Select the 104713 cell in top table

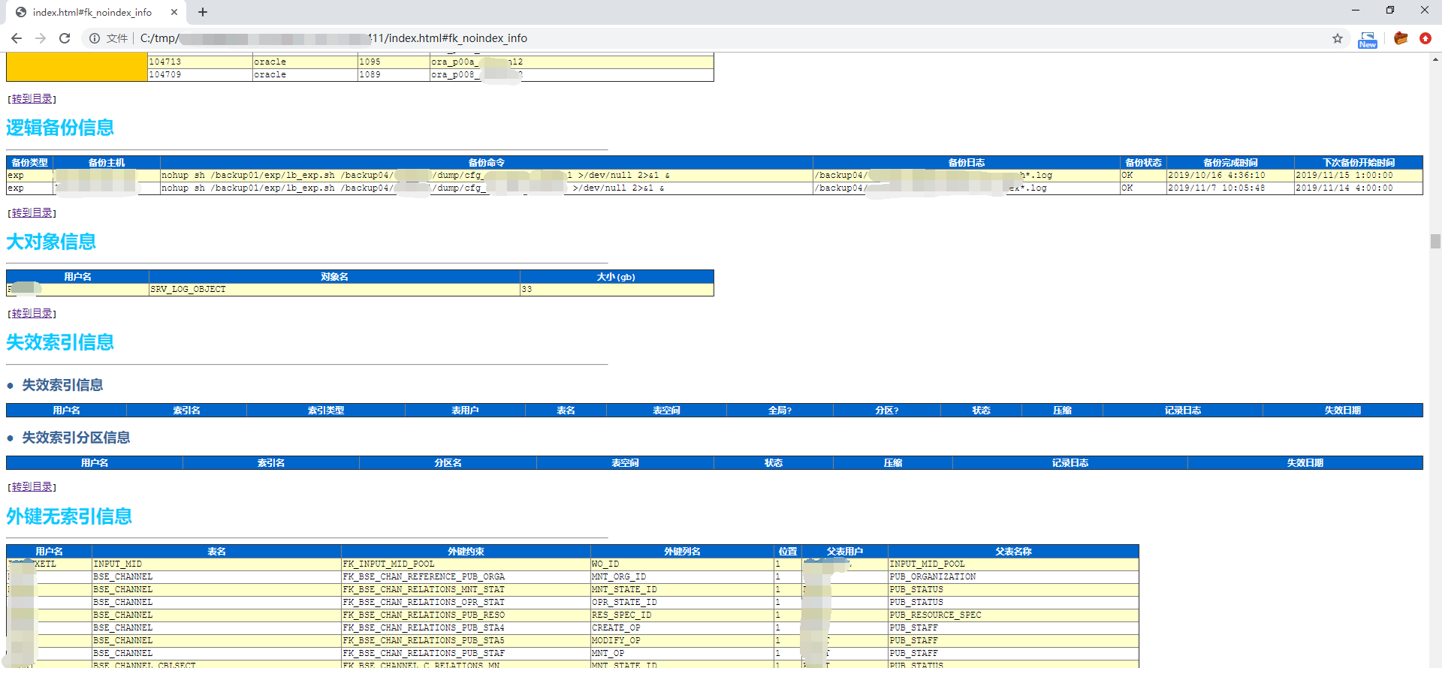199,62
